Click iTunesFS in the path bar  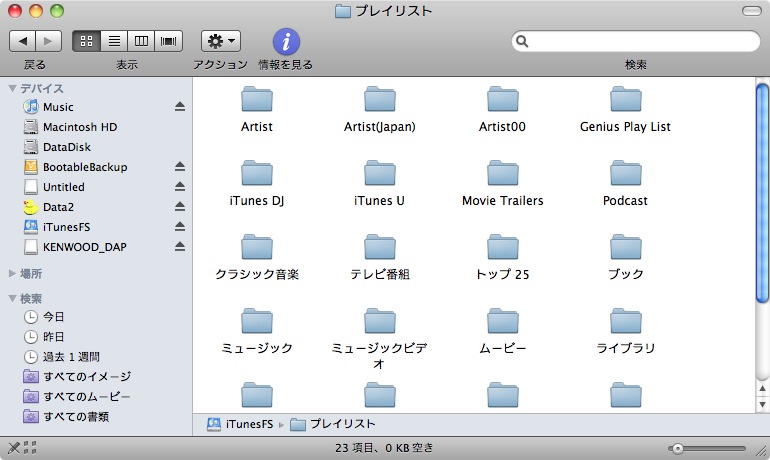(x=240, y=424)
